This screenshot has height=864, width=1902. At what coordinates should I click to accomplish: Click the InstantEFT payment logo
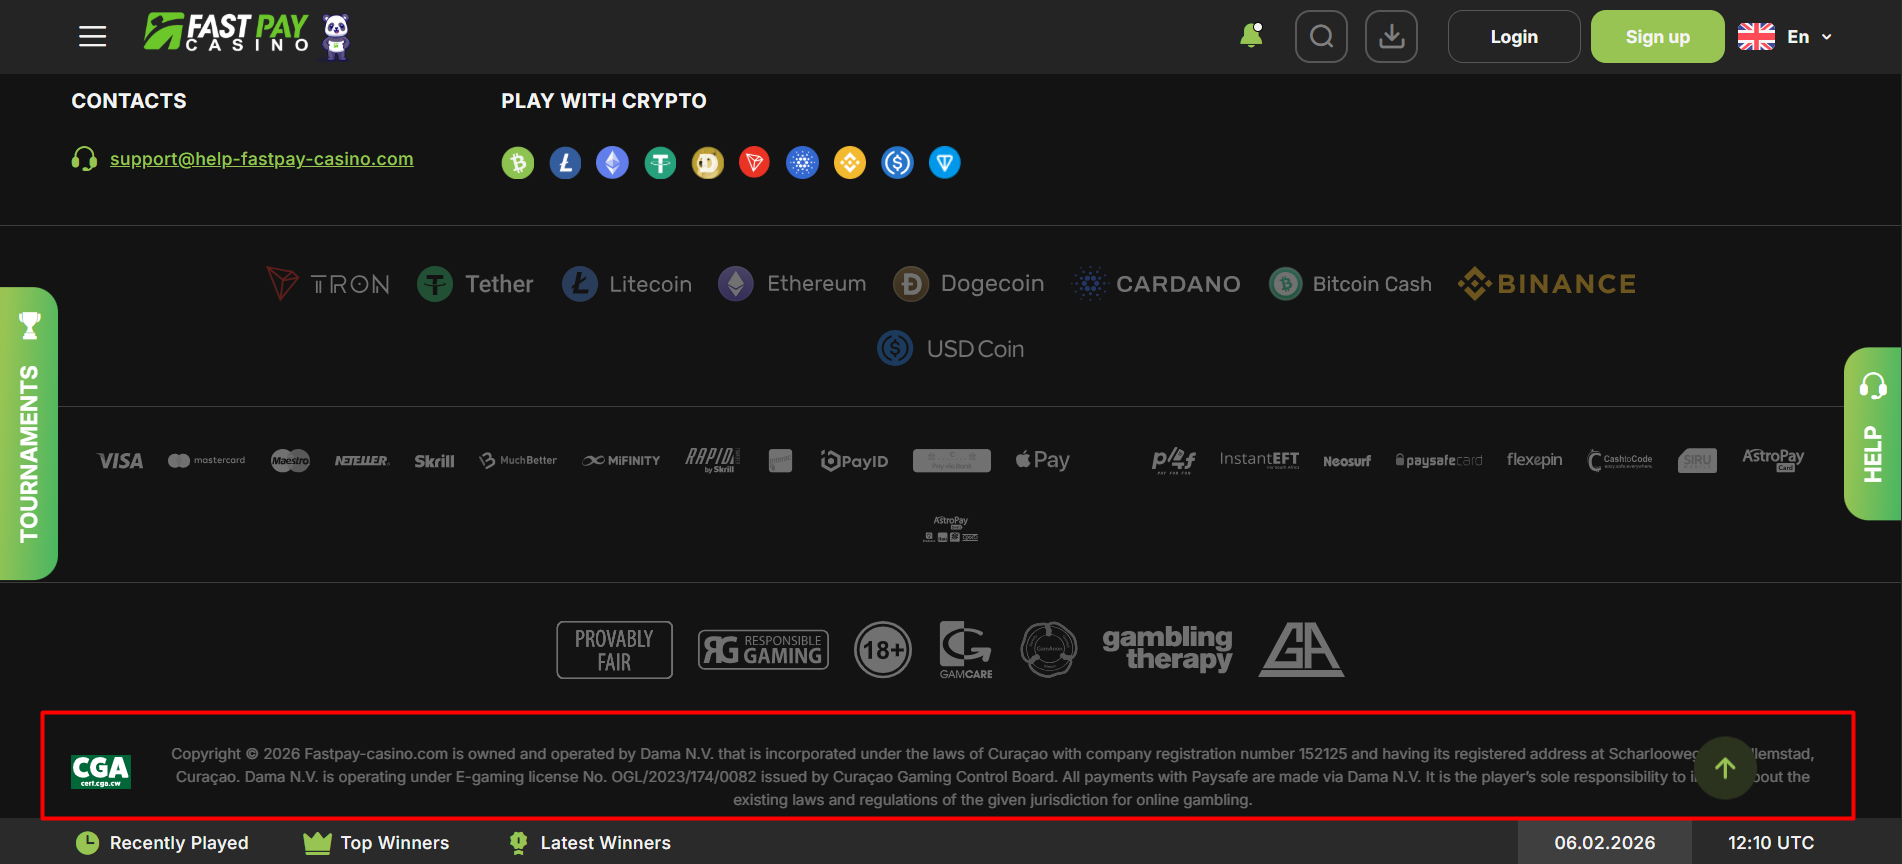[1259, 460]
